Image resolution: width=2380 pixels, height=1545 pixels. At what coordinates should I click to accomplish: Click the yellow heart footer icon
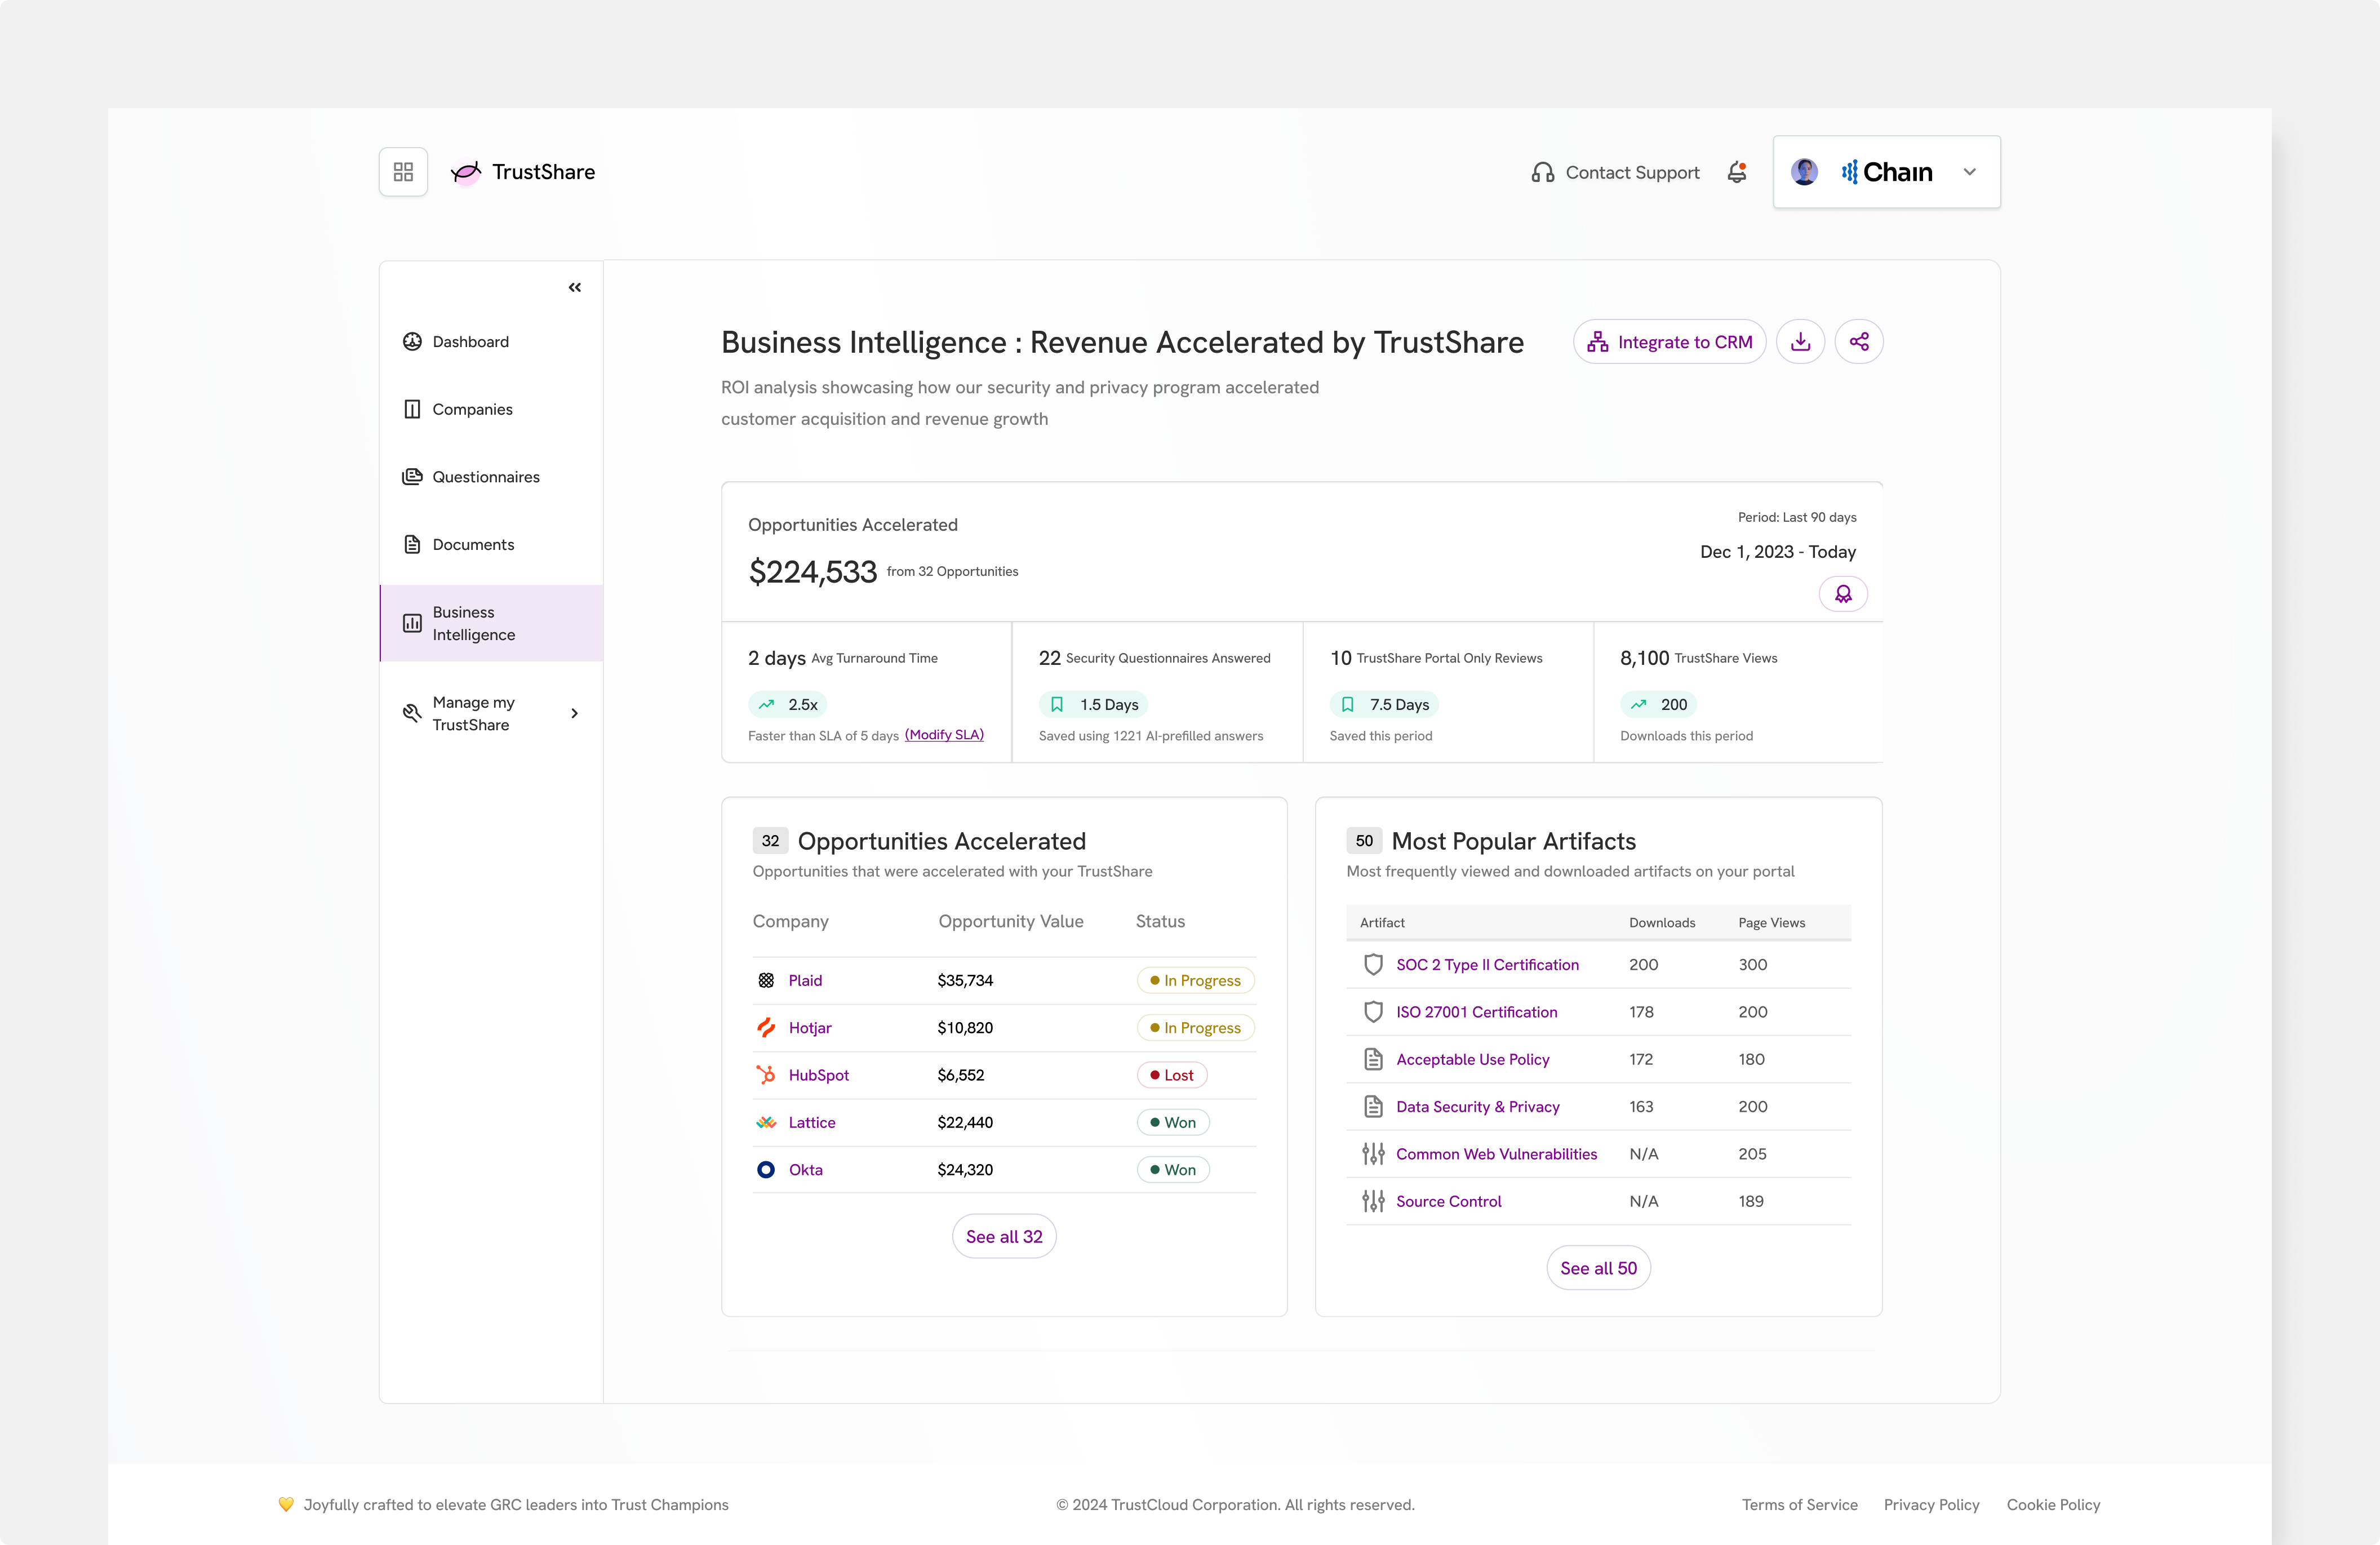point(286,1505)
